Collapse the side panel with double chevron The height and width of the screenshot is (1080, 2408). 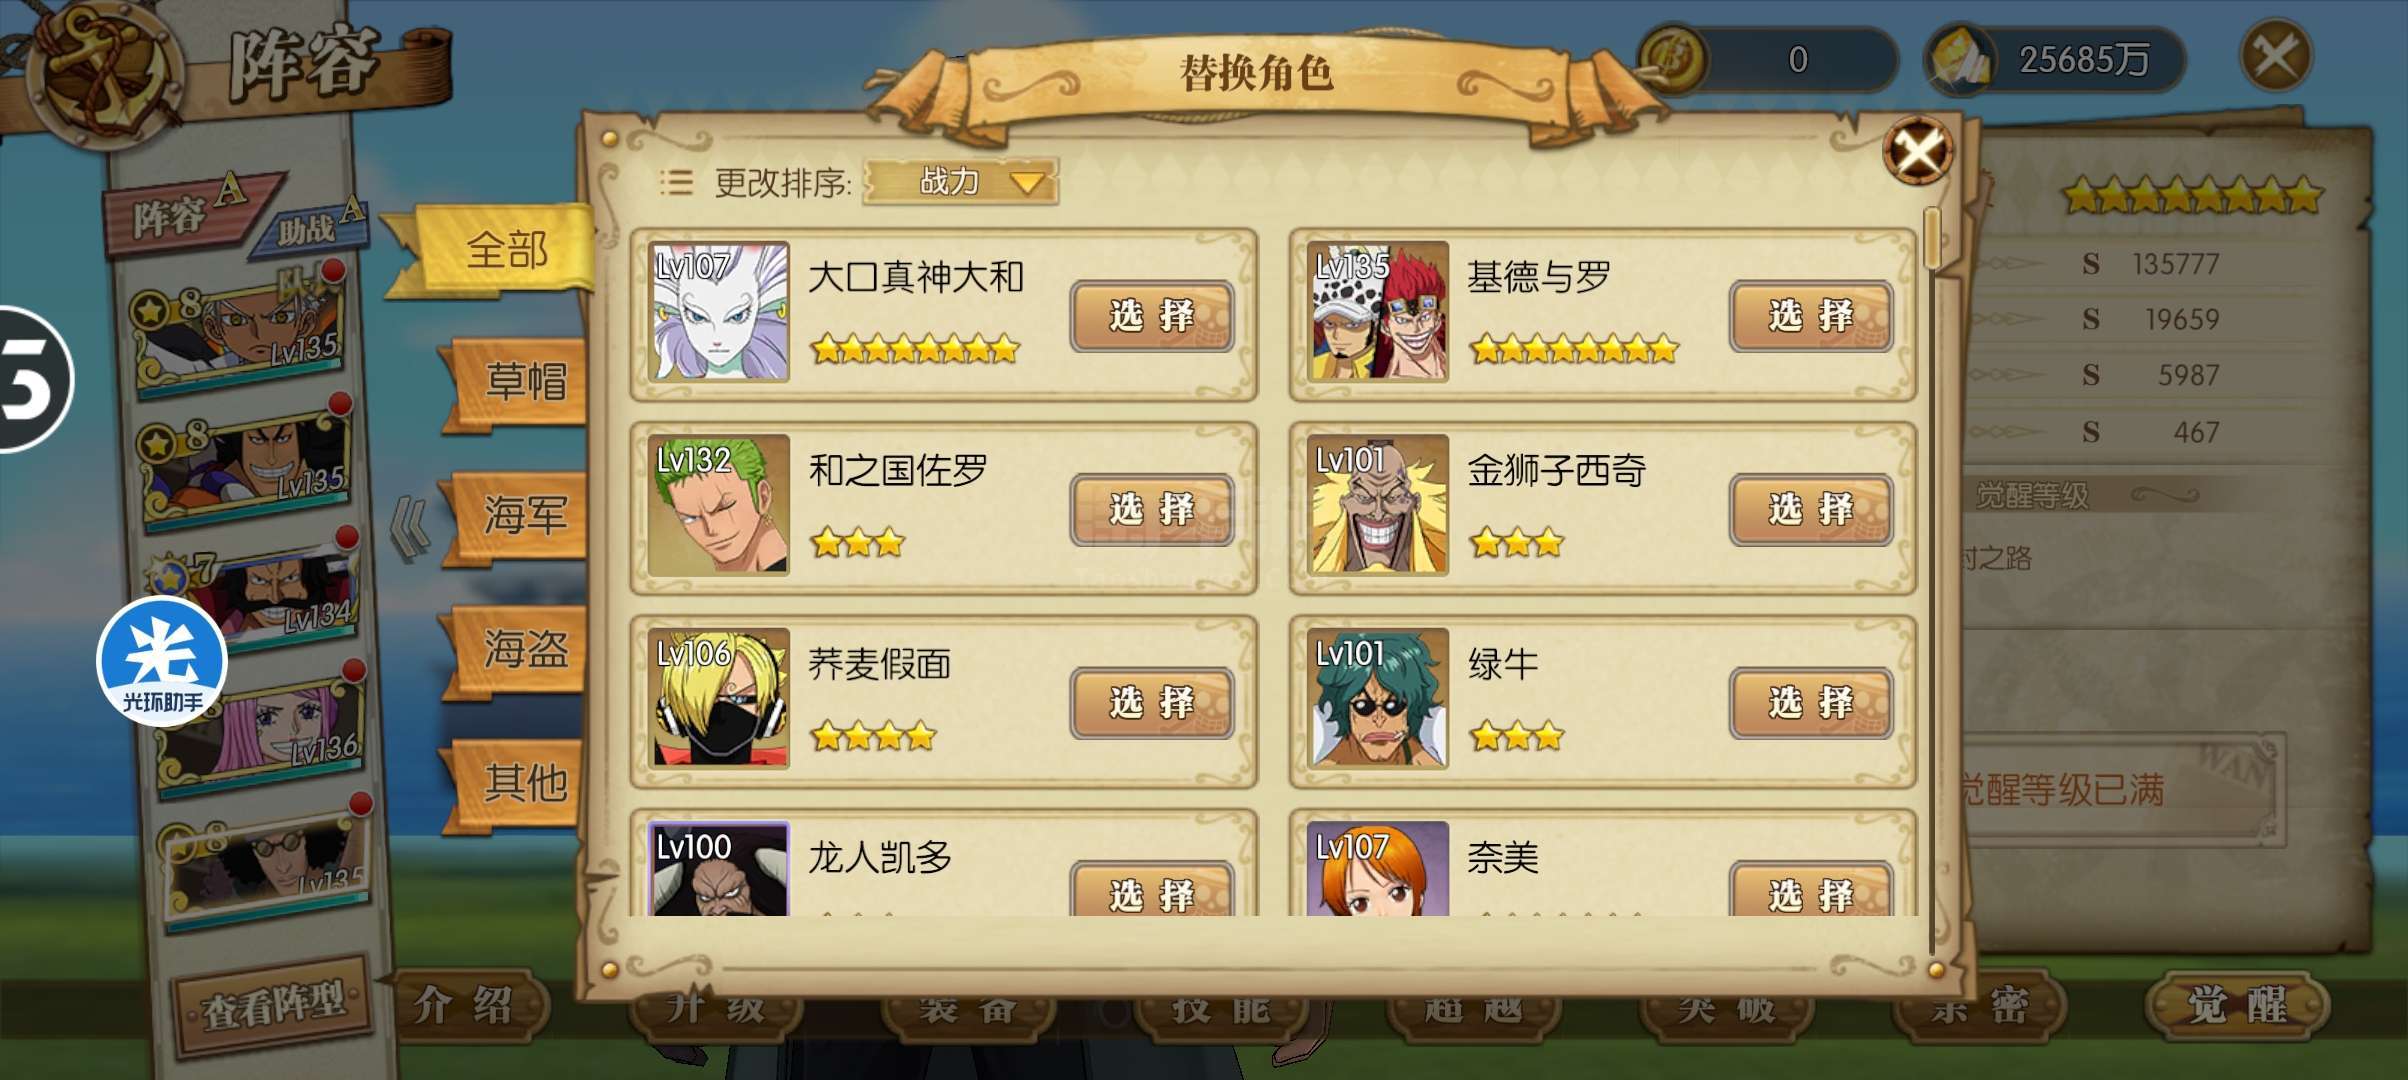click(409, 528)
